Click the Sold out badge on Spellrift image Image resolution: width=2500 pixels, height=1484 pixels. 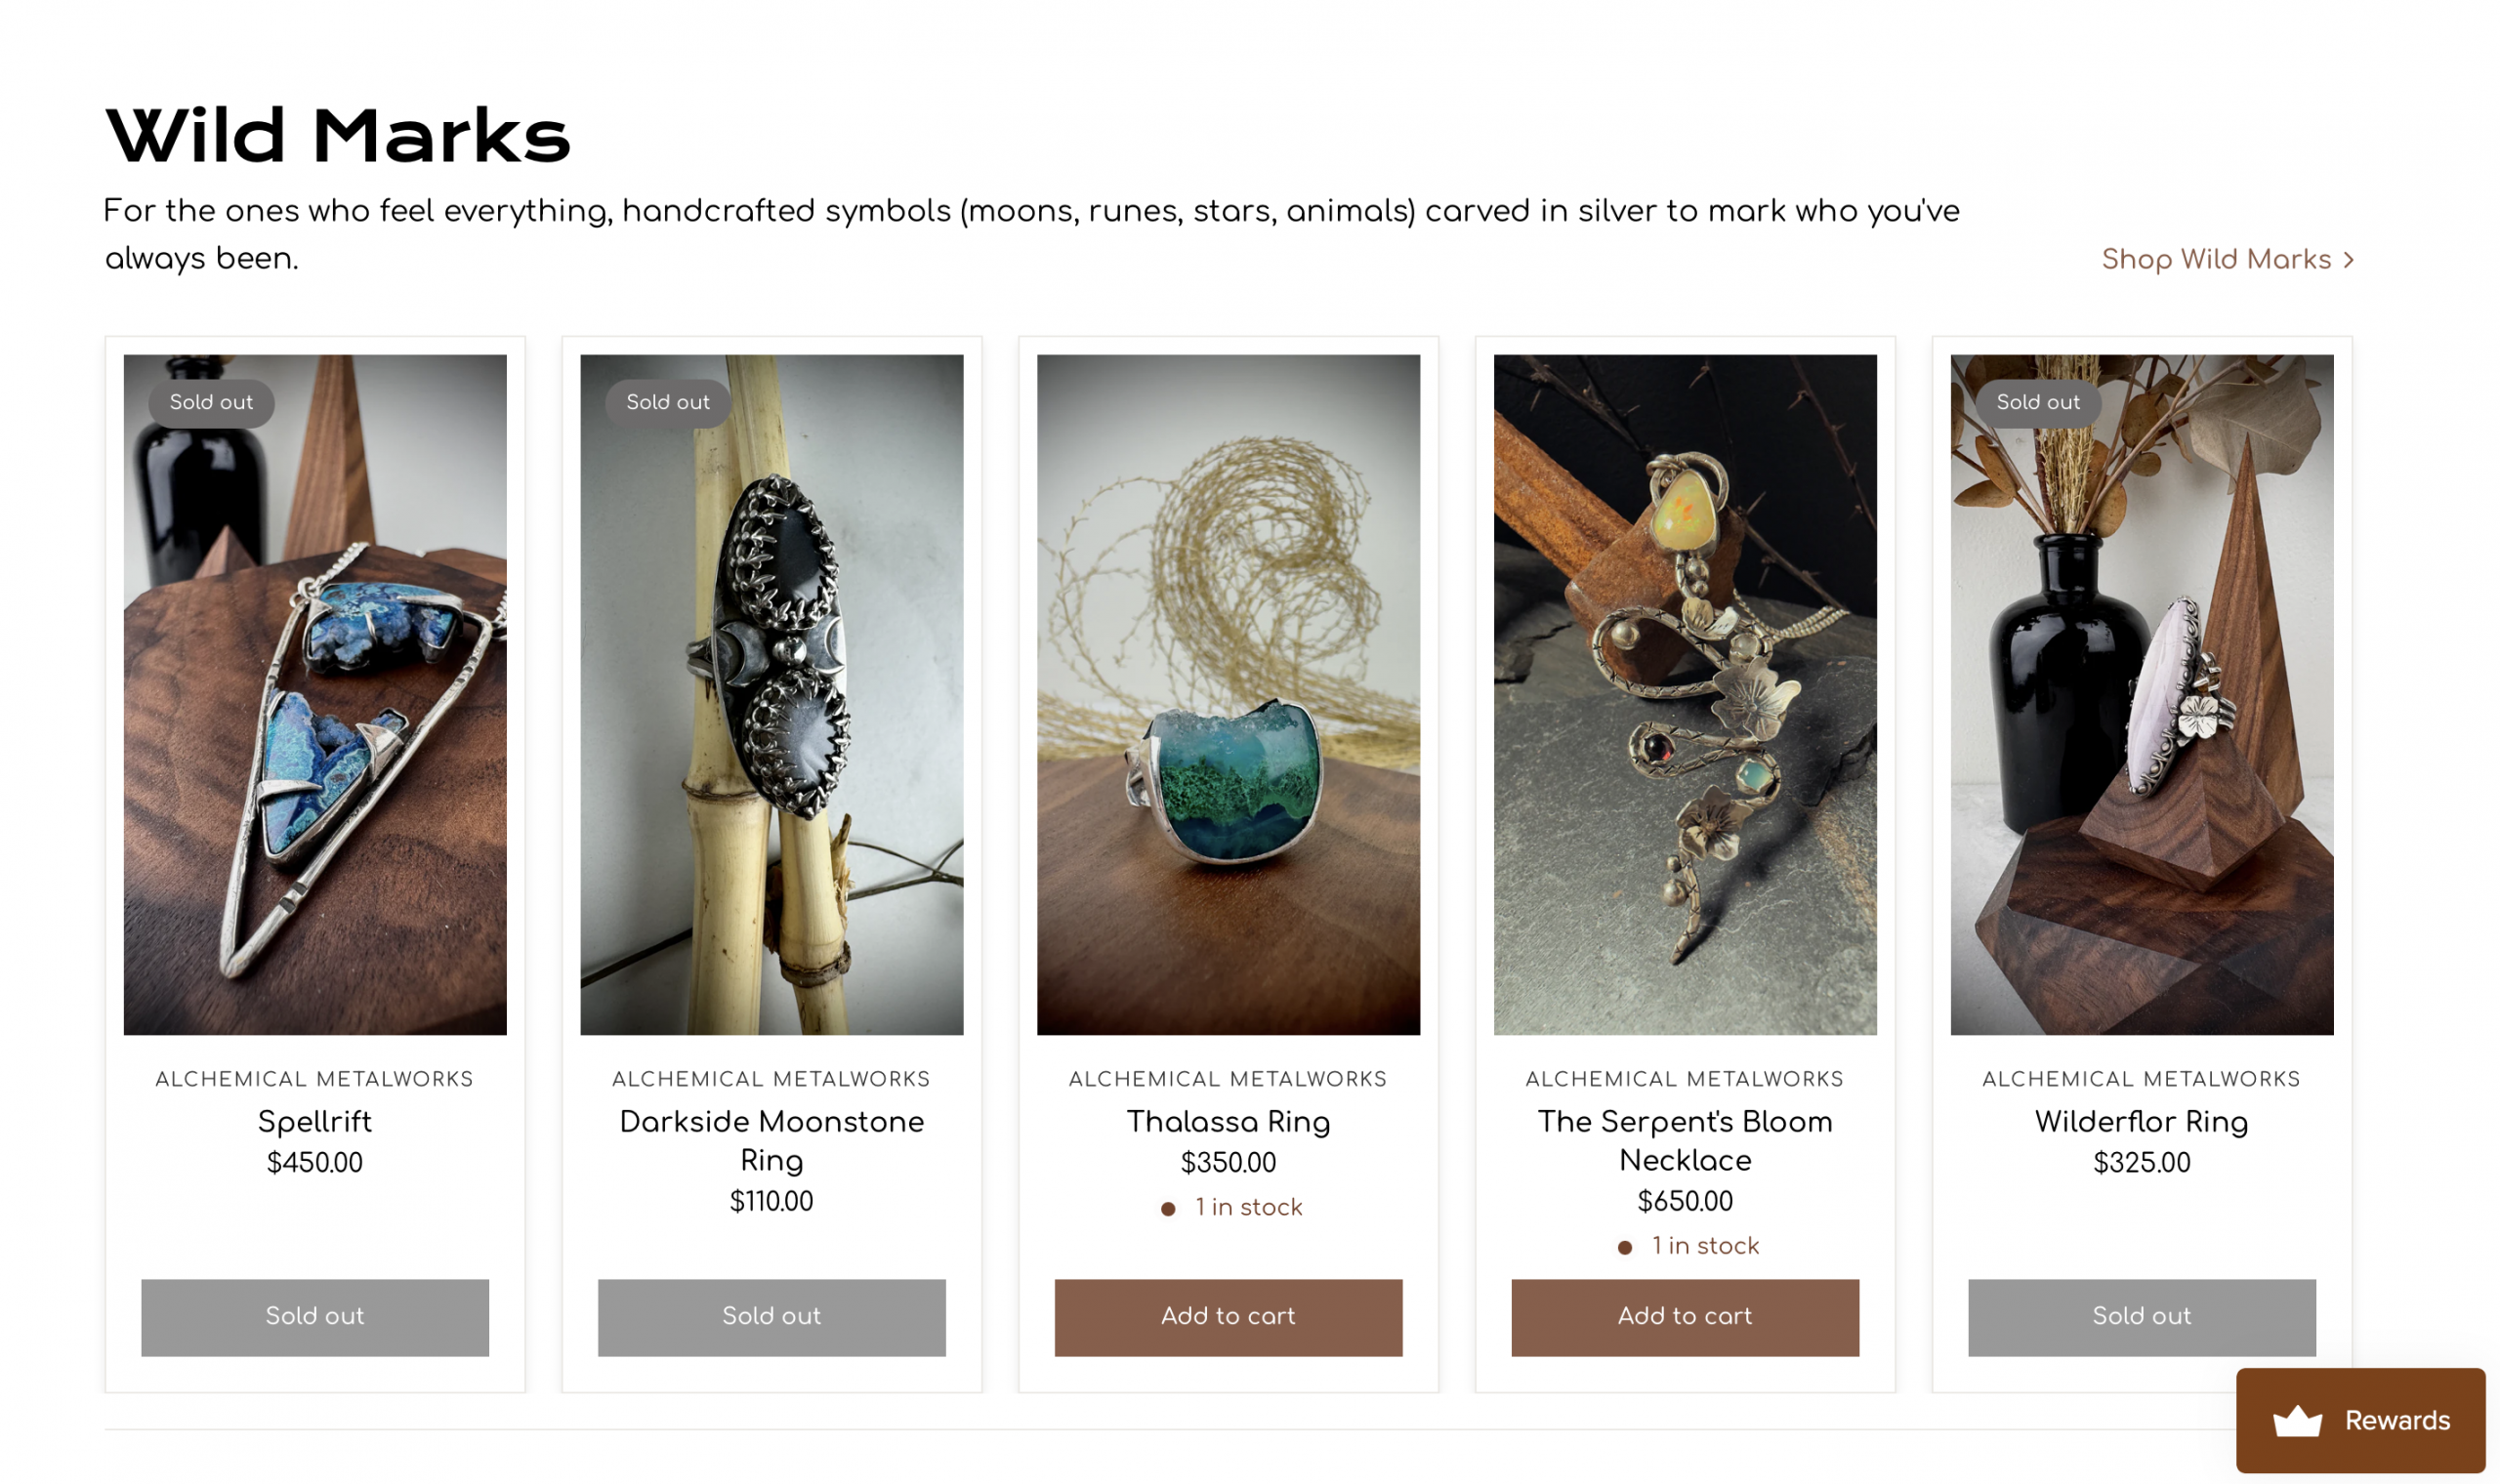211,403
